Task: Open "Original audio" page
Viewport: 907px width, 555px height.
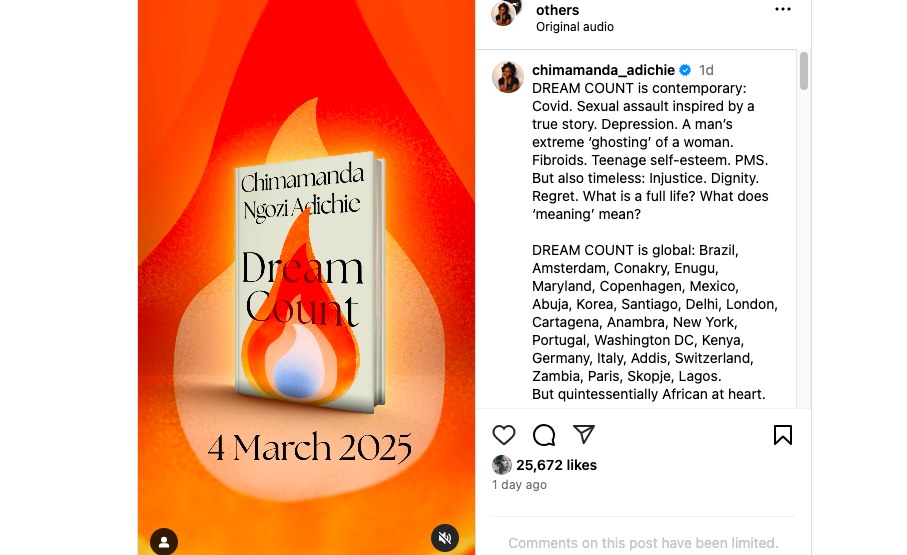Action: pos(574,27)
